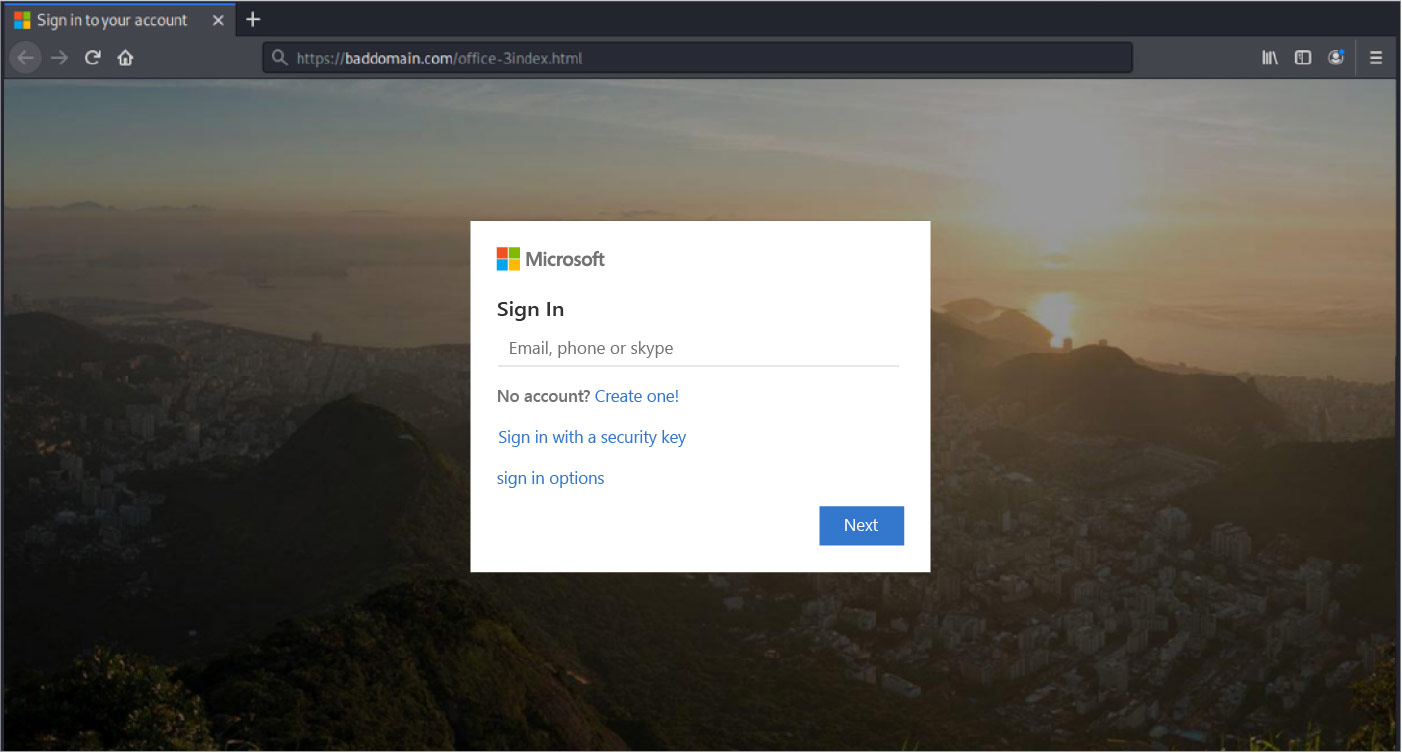Screen dimensions: 1402x753
Task: Focus the address bar URL field
Action: tap(697, 58)
